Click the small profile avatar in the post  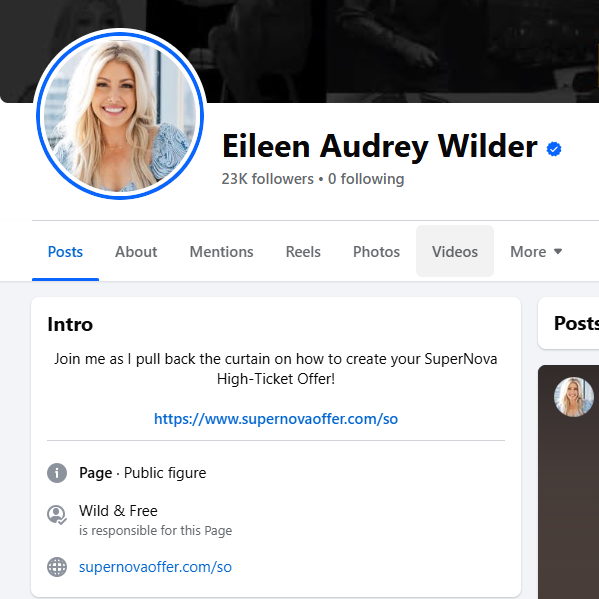[573, 397]
